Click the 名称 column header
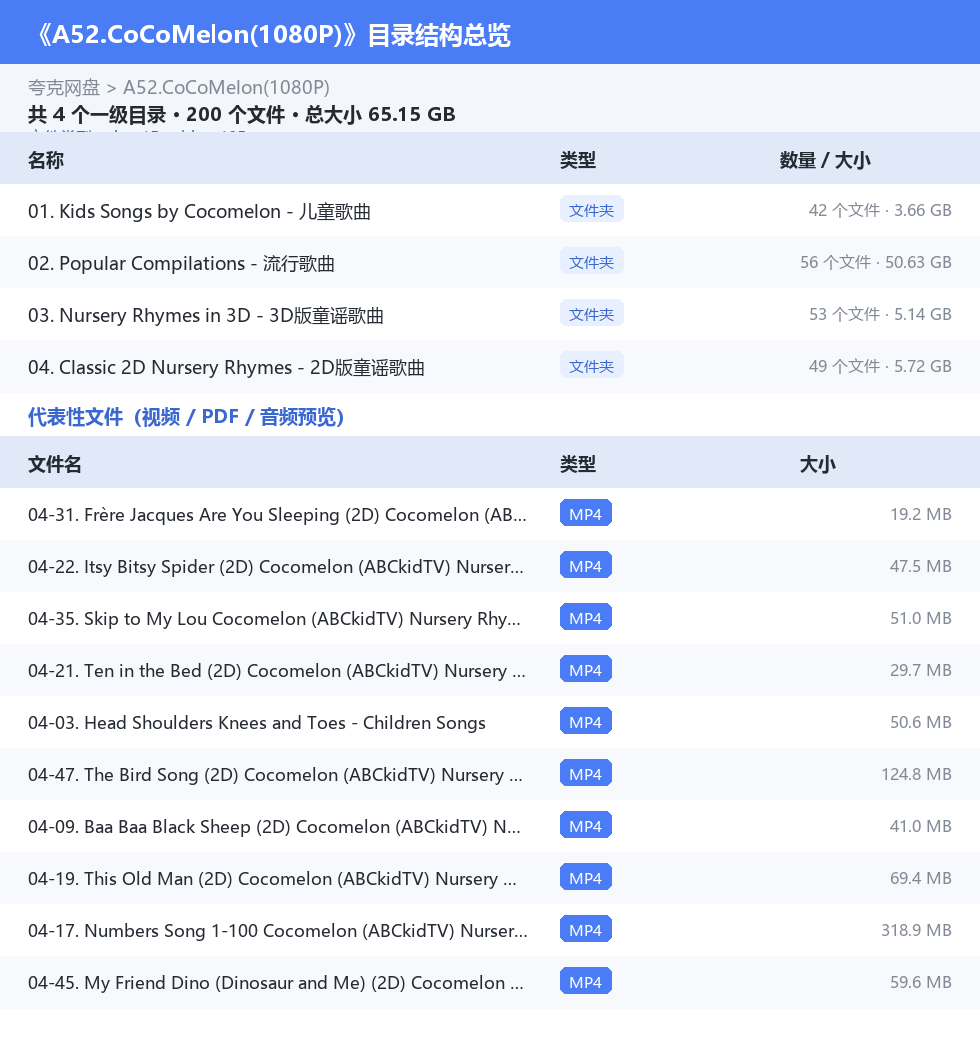This screenshot has width=980, height=1040. click(x=46, y=160)
